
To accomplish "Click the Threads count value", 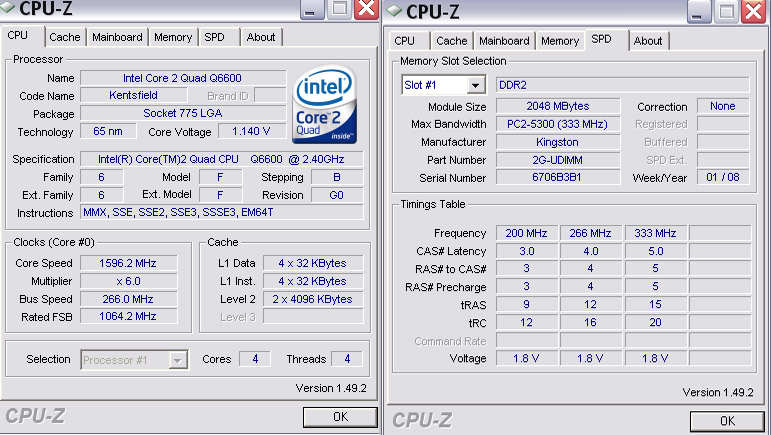I will pyautogui.click(x=347, y=359).
